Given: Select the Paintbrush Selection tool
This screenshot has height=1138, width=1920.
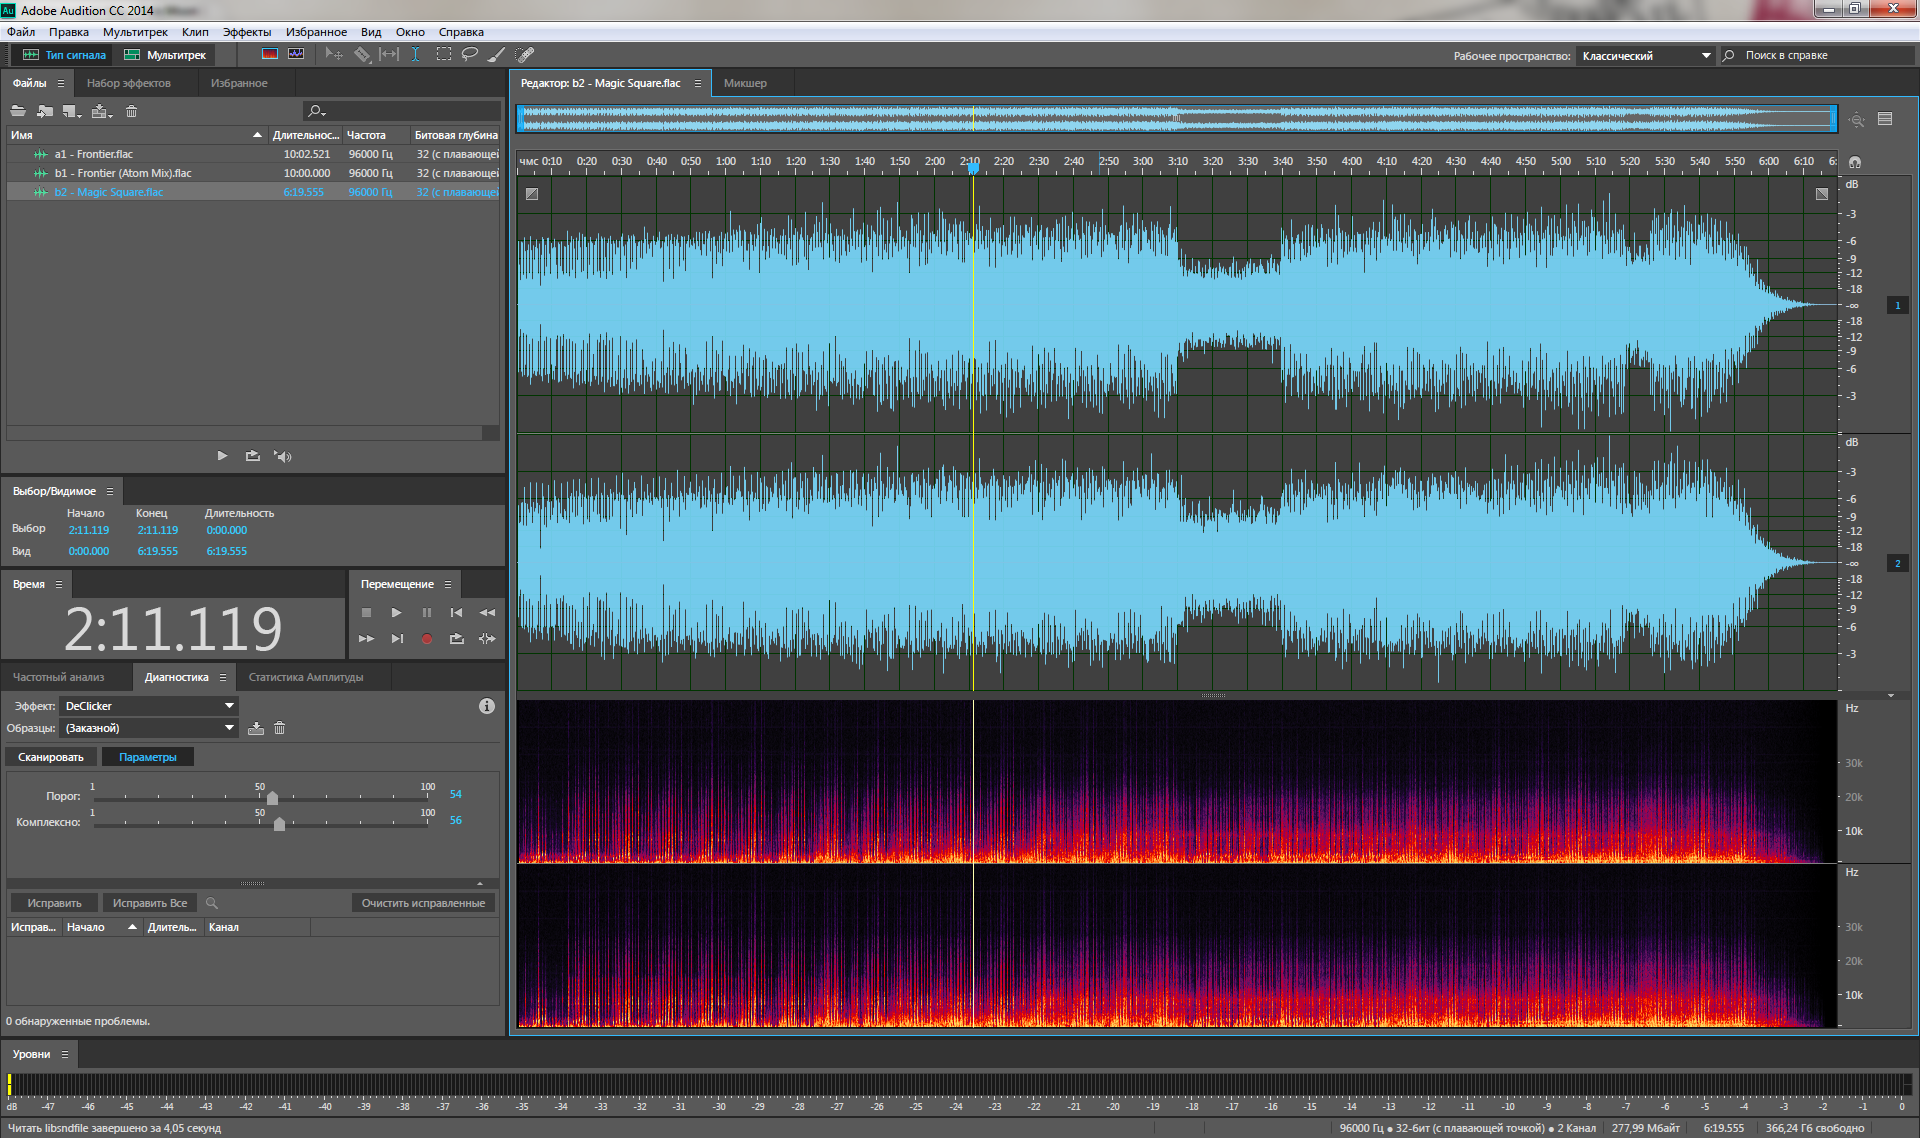Looking at the screenshot, I should click(496, 54).
